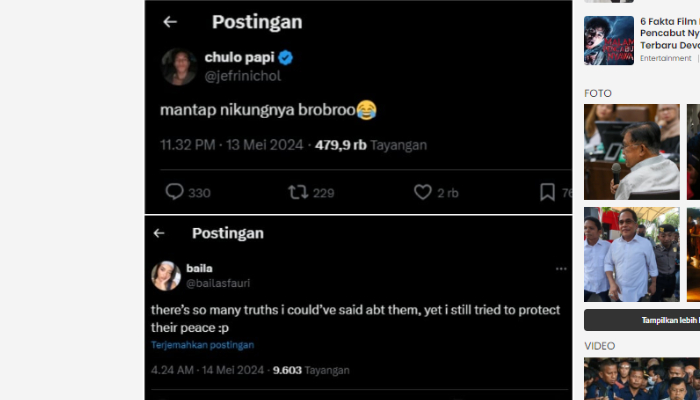Open the @bailasfauri username handle
Screen dimensions: 700x400
219,283
